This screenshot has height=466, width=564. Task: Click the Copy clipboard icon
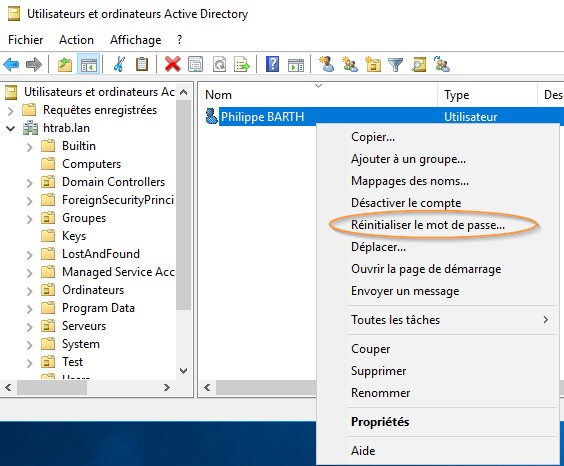pos(142,64)
